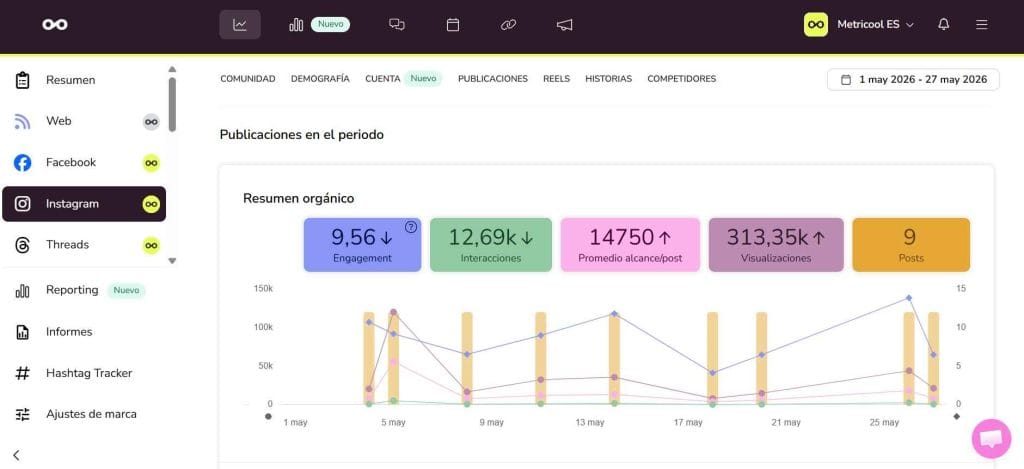The width and height of the screenshot is (1024, 469).
Task: Toggle the Posts metric card
Action: [x=911, y=245]
